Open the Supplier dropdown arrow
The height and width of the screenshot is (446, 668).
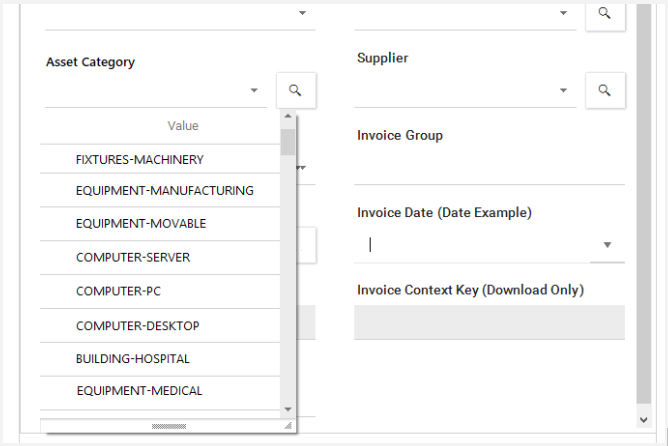coord(563,90)
